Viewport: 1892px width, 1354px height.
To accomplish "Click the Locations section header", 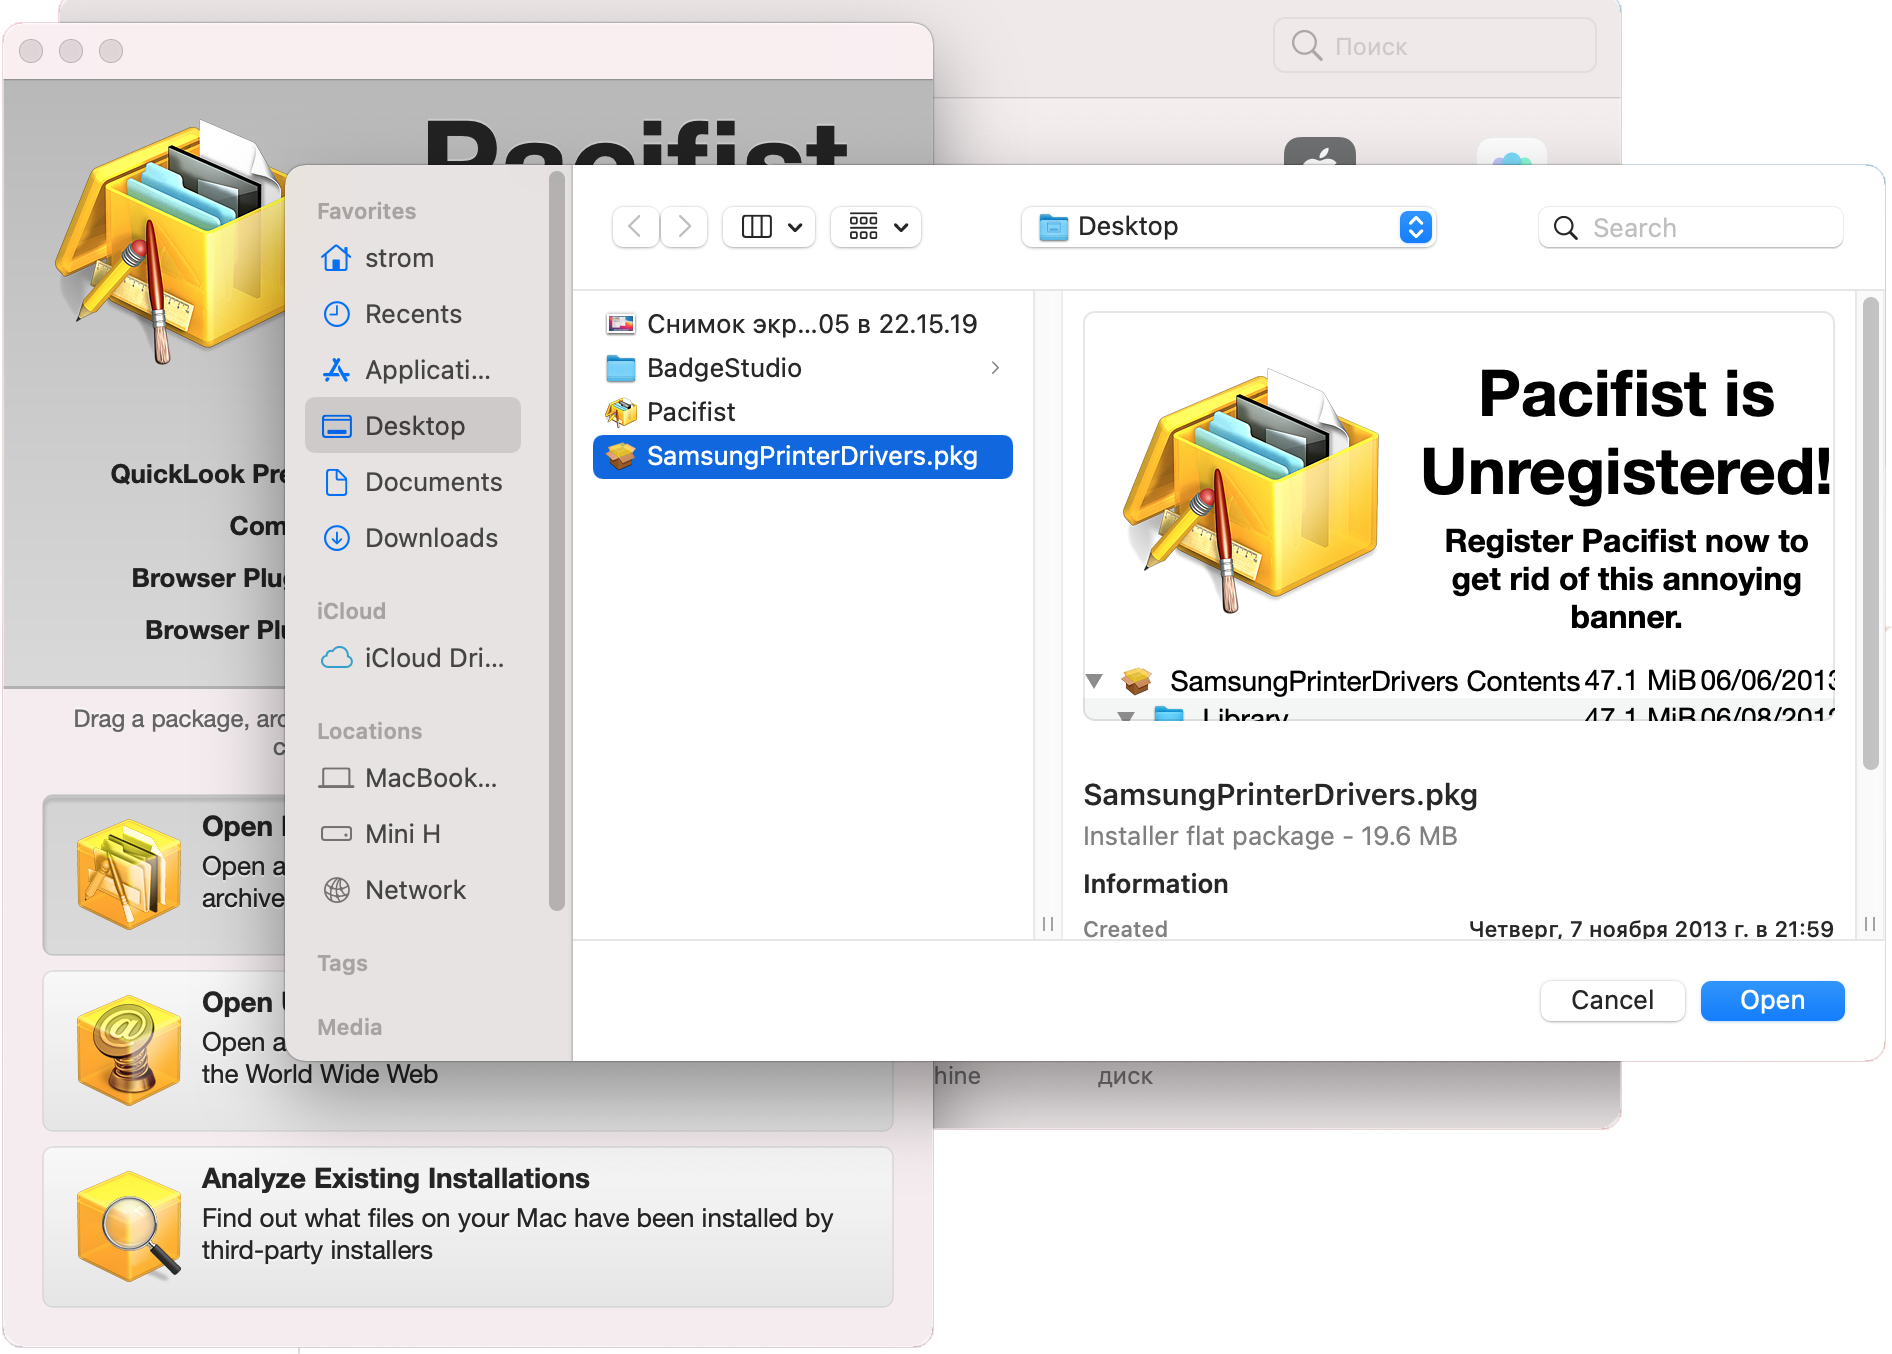I will coord(369,731).
